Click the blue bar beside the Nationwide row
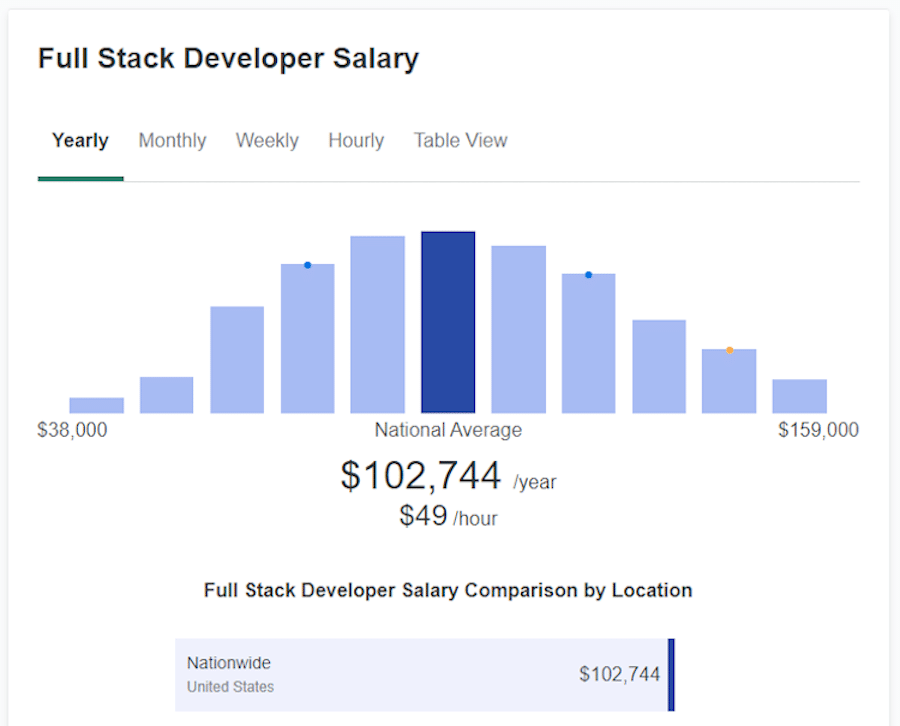 [x=670, y=673]
